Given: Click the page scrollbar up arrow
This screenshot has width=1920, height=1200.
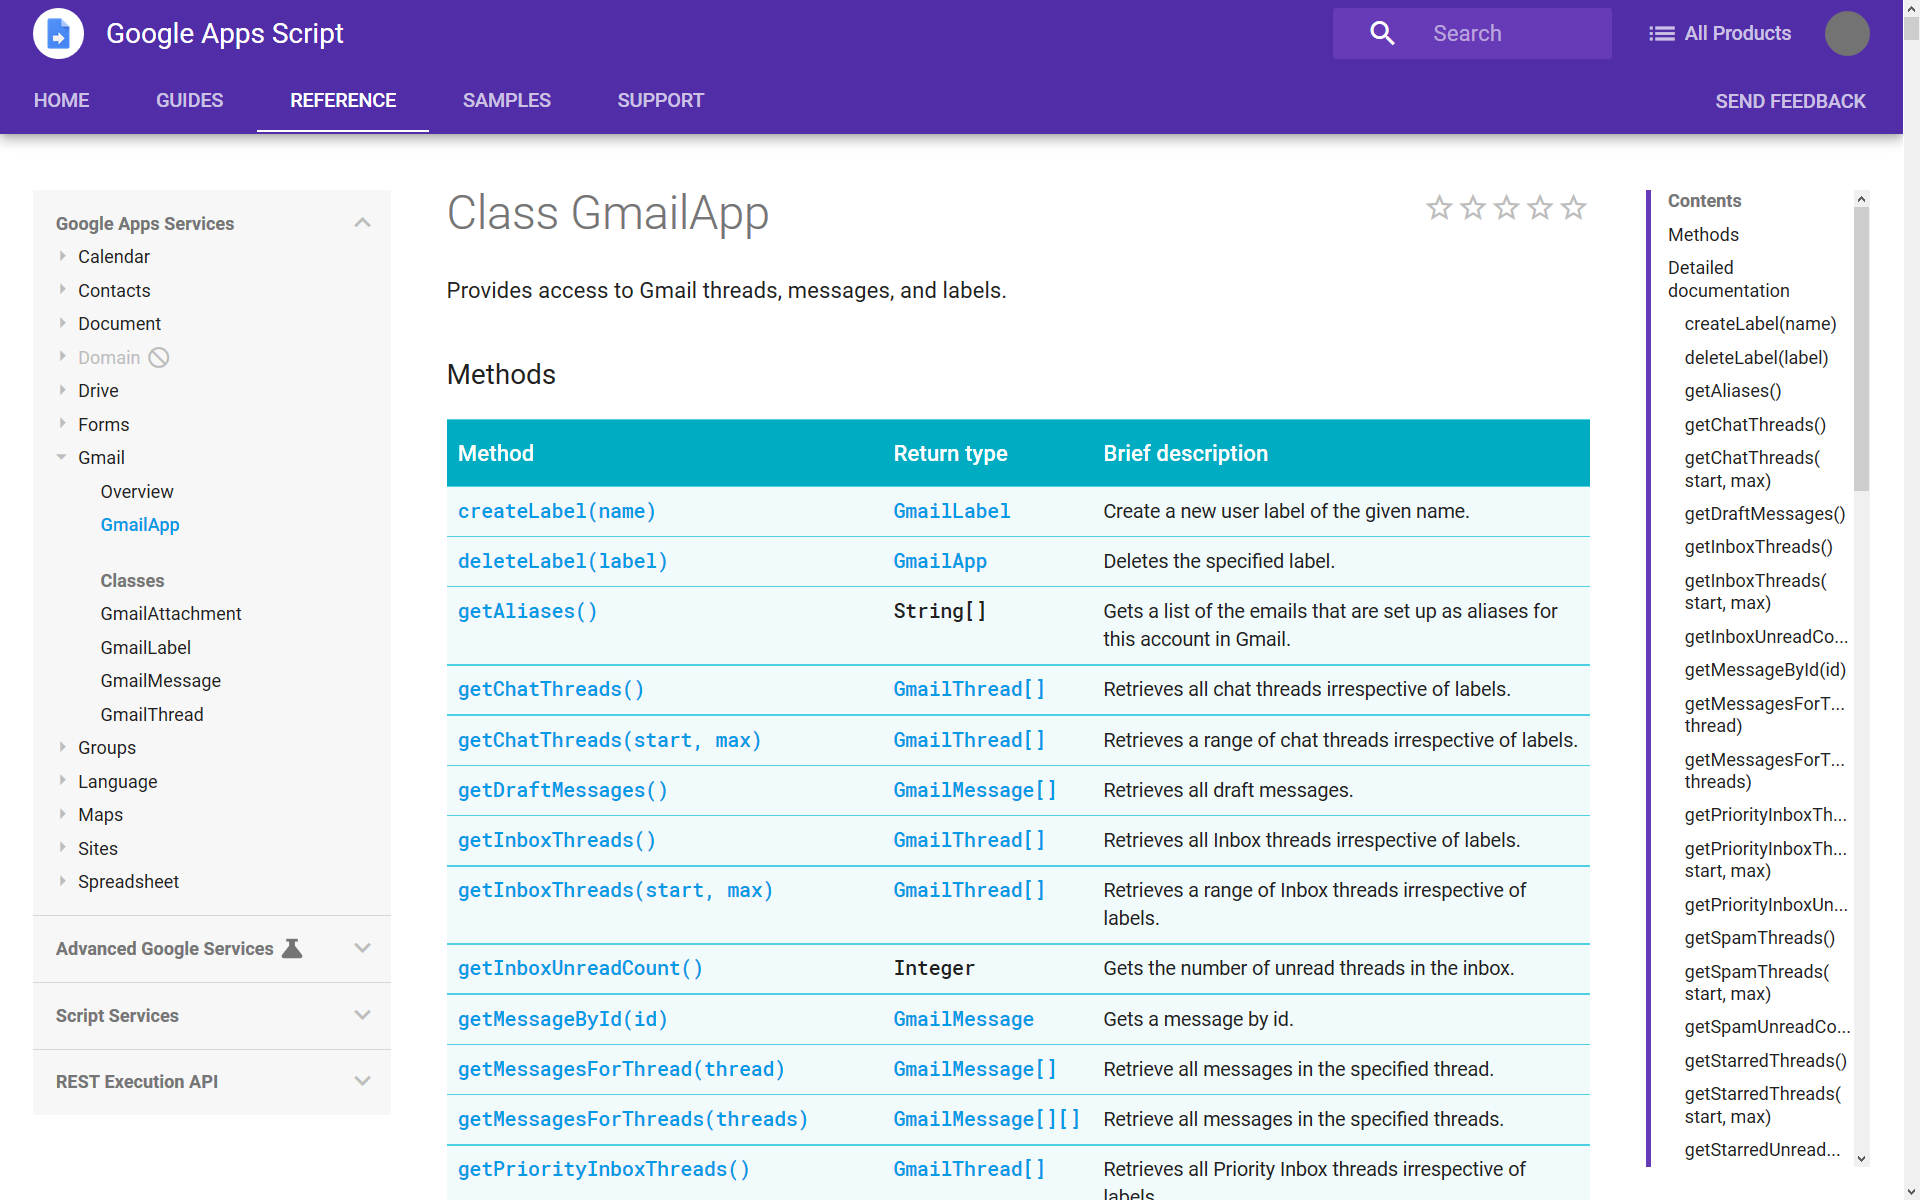Looking at the screenshot, I should [1911, 8].
